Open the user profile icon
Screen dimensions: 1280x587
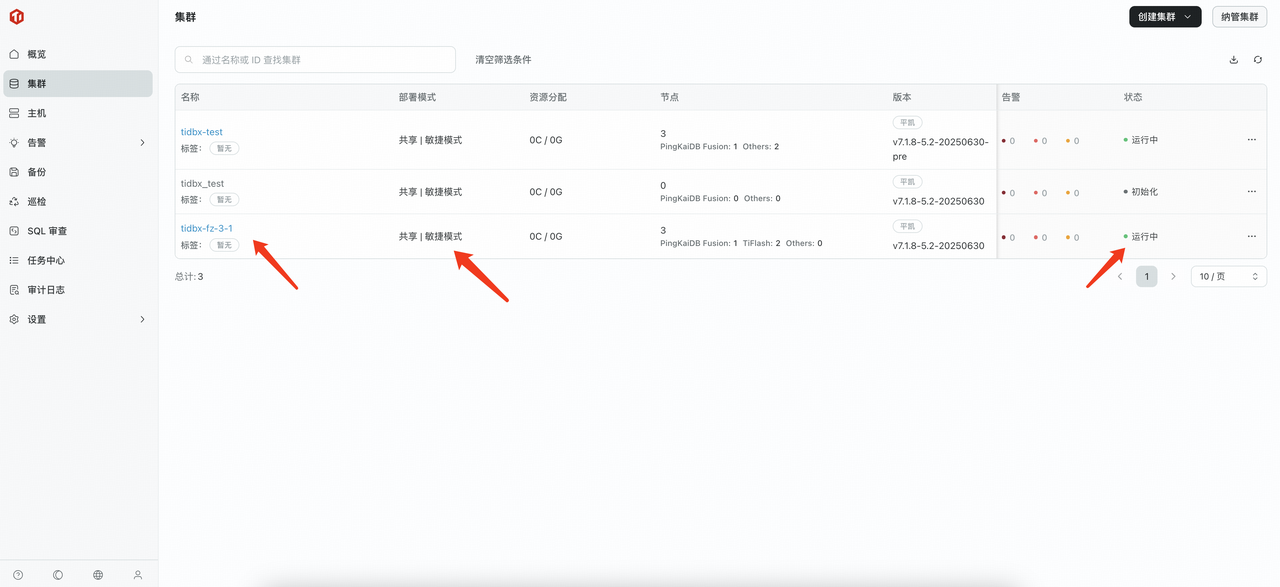[x=138, y=575]
